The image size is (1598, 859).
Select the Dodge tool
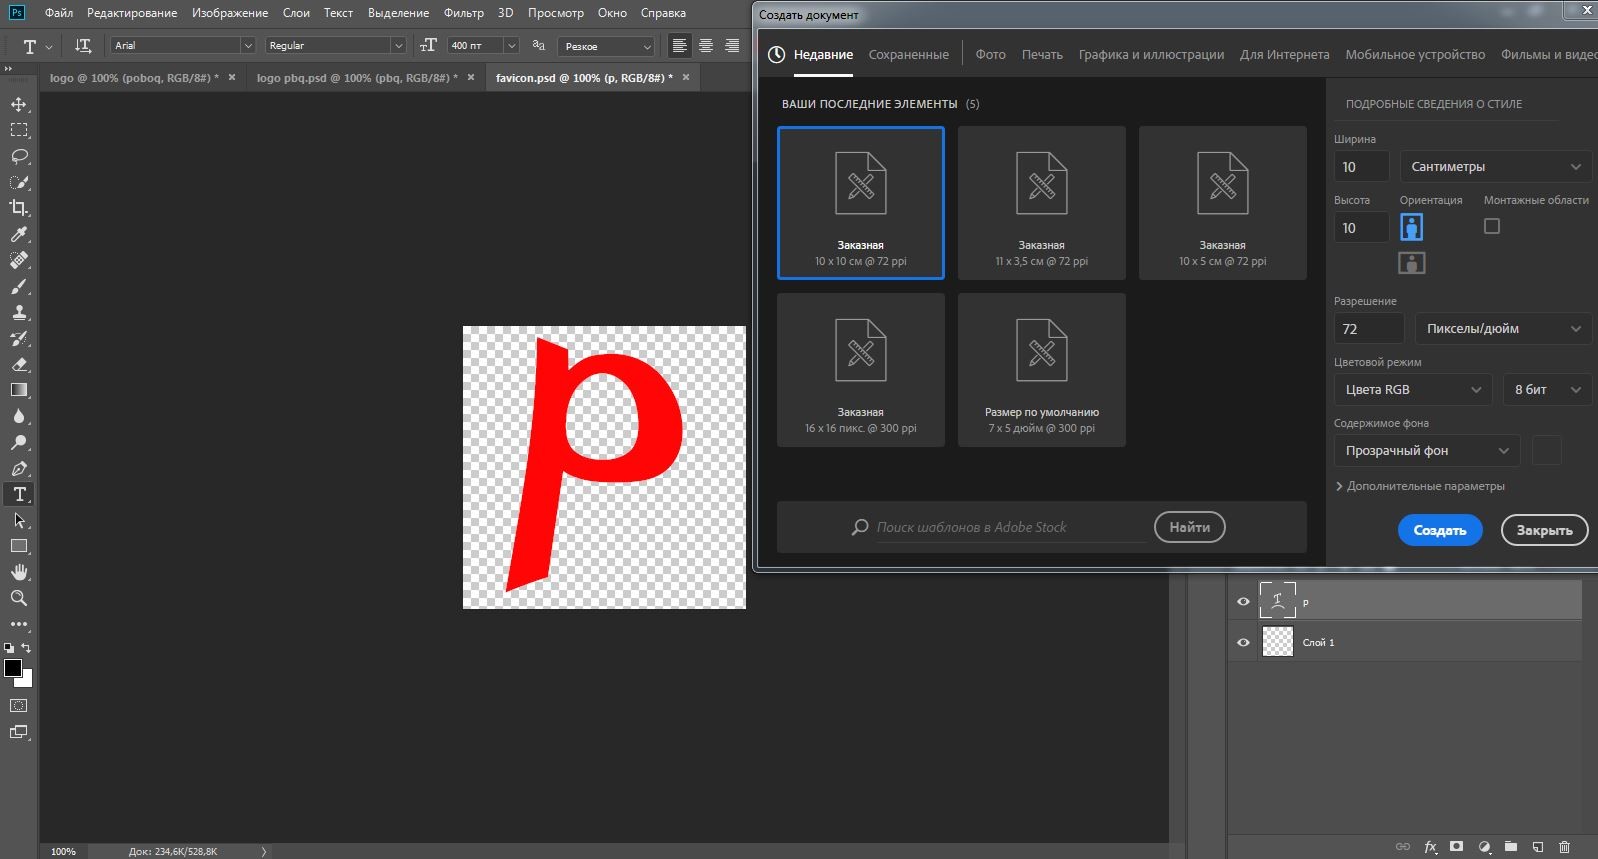(19, 442)
